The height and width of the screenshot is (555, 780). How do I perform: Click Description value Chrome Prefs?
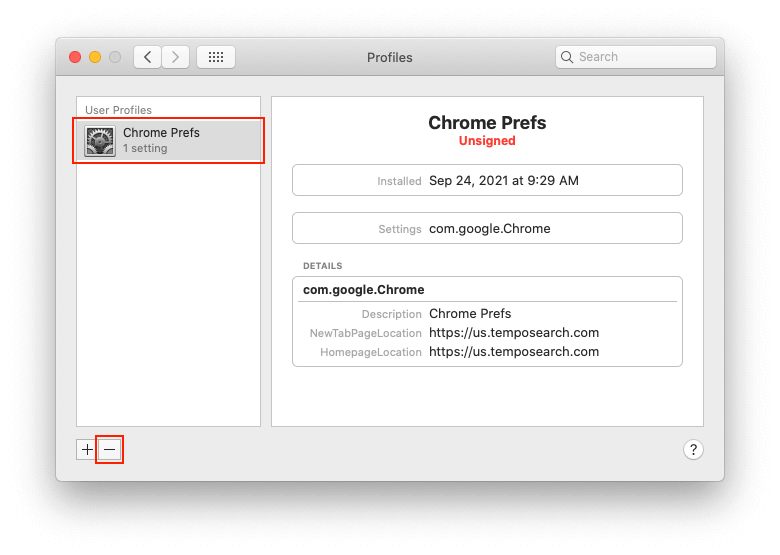(470, 314)
